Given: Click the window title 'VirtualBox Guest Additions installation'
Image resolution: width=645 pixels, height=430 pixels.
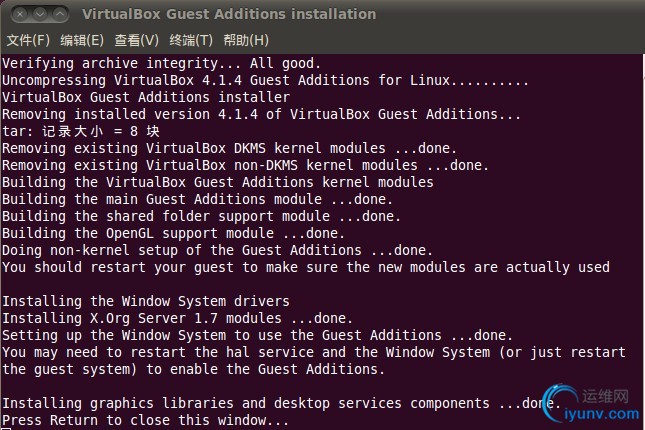Looking at the screenshot, I should pyautogui.click(x=228, y=14).
